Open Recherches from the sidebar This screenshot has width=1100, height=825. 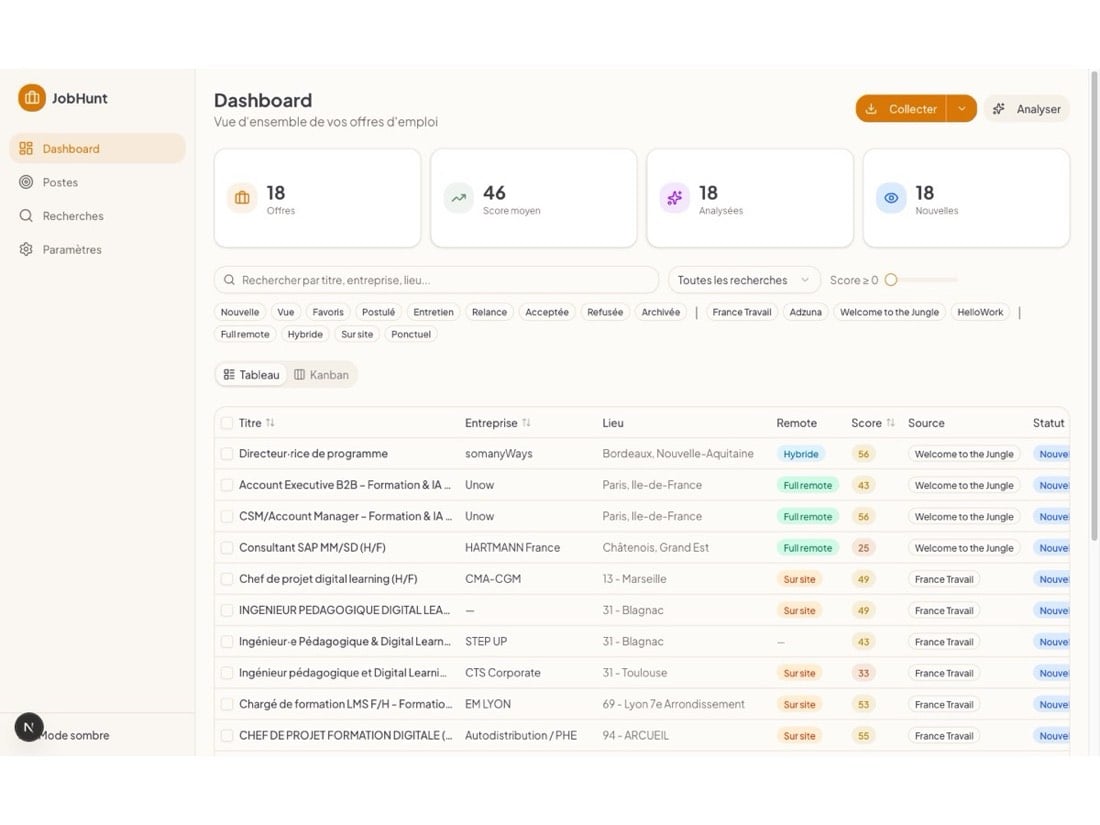coord(98,216)
